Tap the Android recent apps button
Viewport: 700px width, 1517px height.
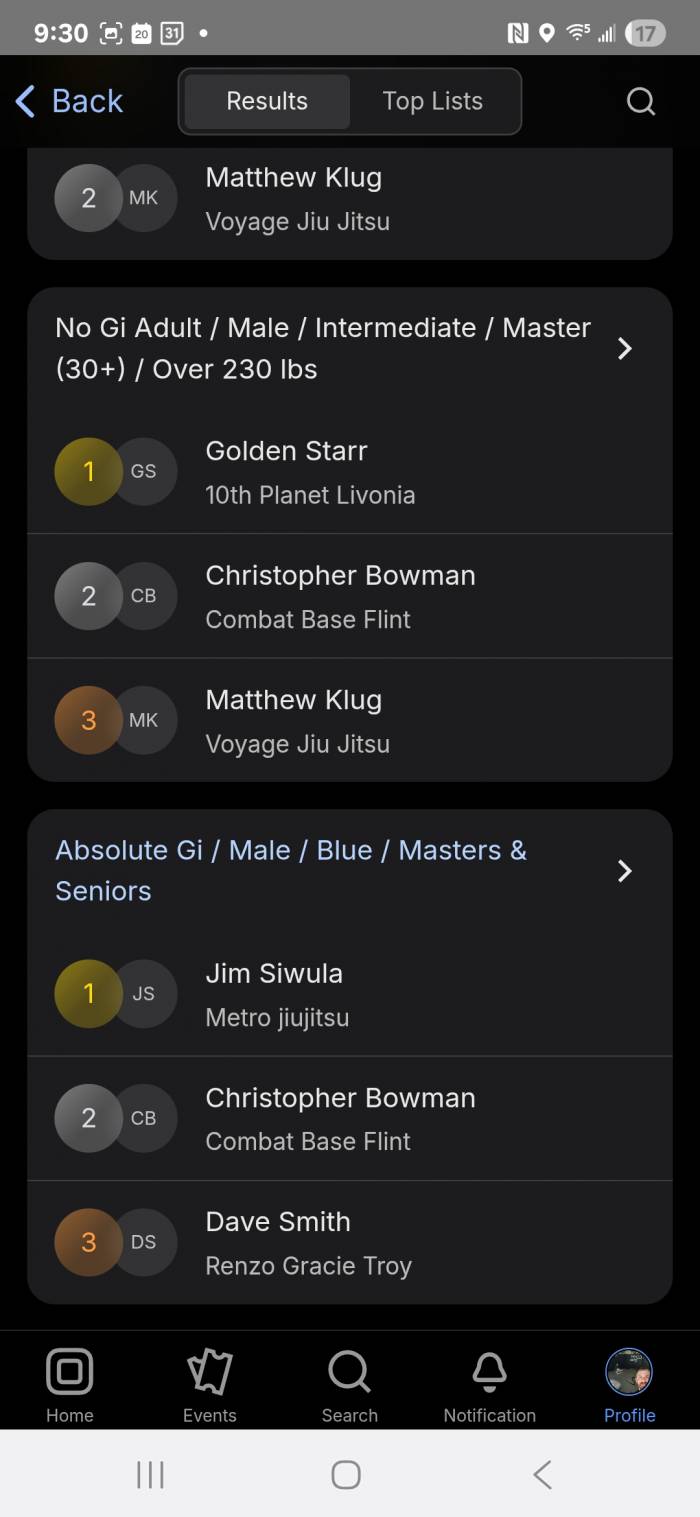pyautogui.click(x=150, y=1474)
